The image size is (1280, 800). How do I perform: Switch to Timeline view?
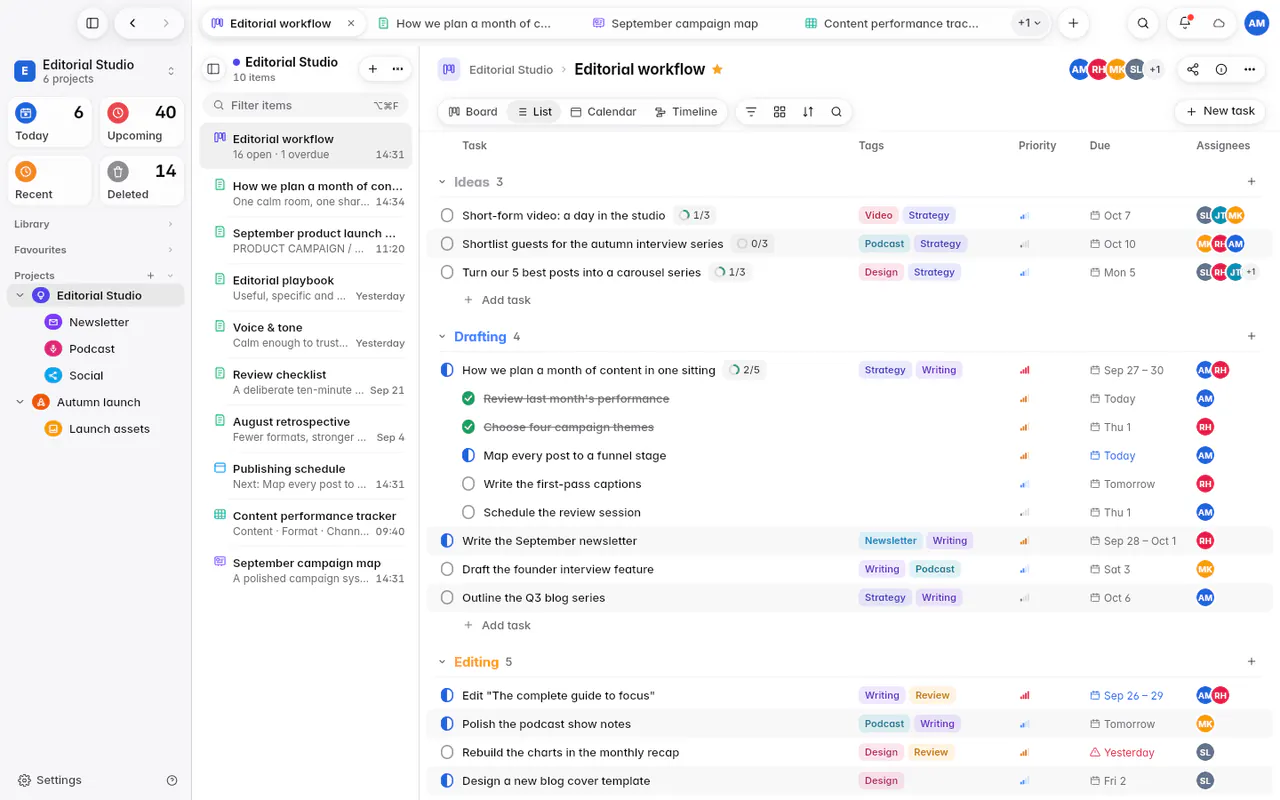point(686,112)
